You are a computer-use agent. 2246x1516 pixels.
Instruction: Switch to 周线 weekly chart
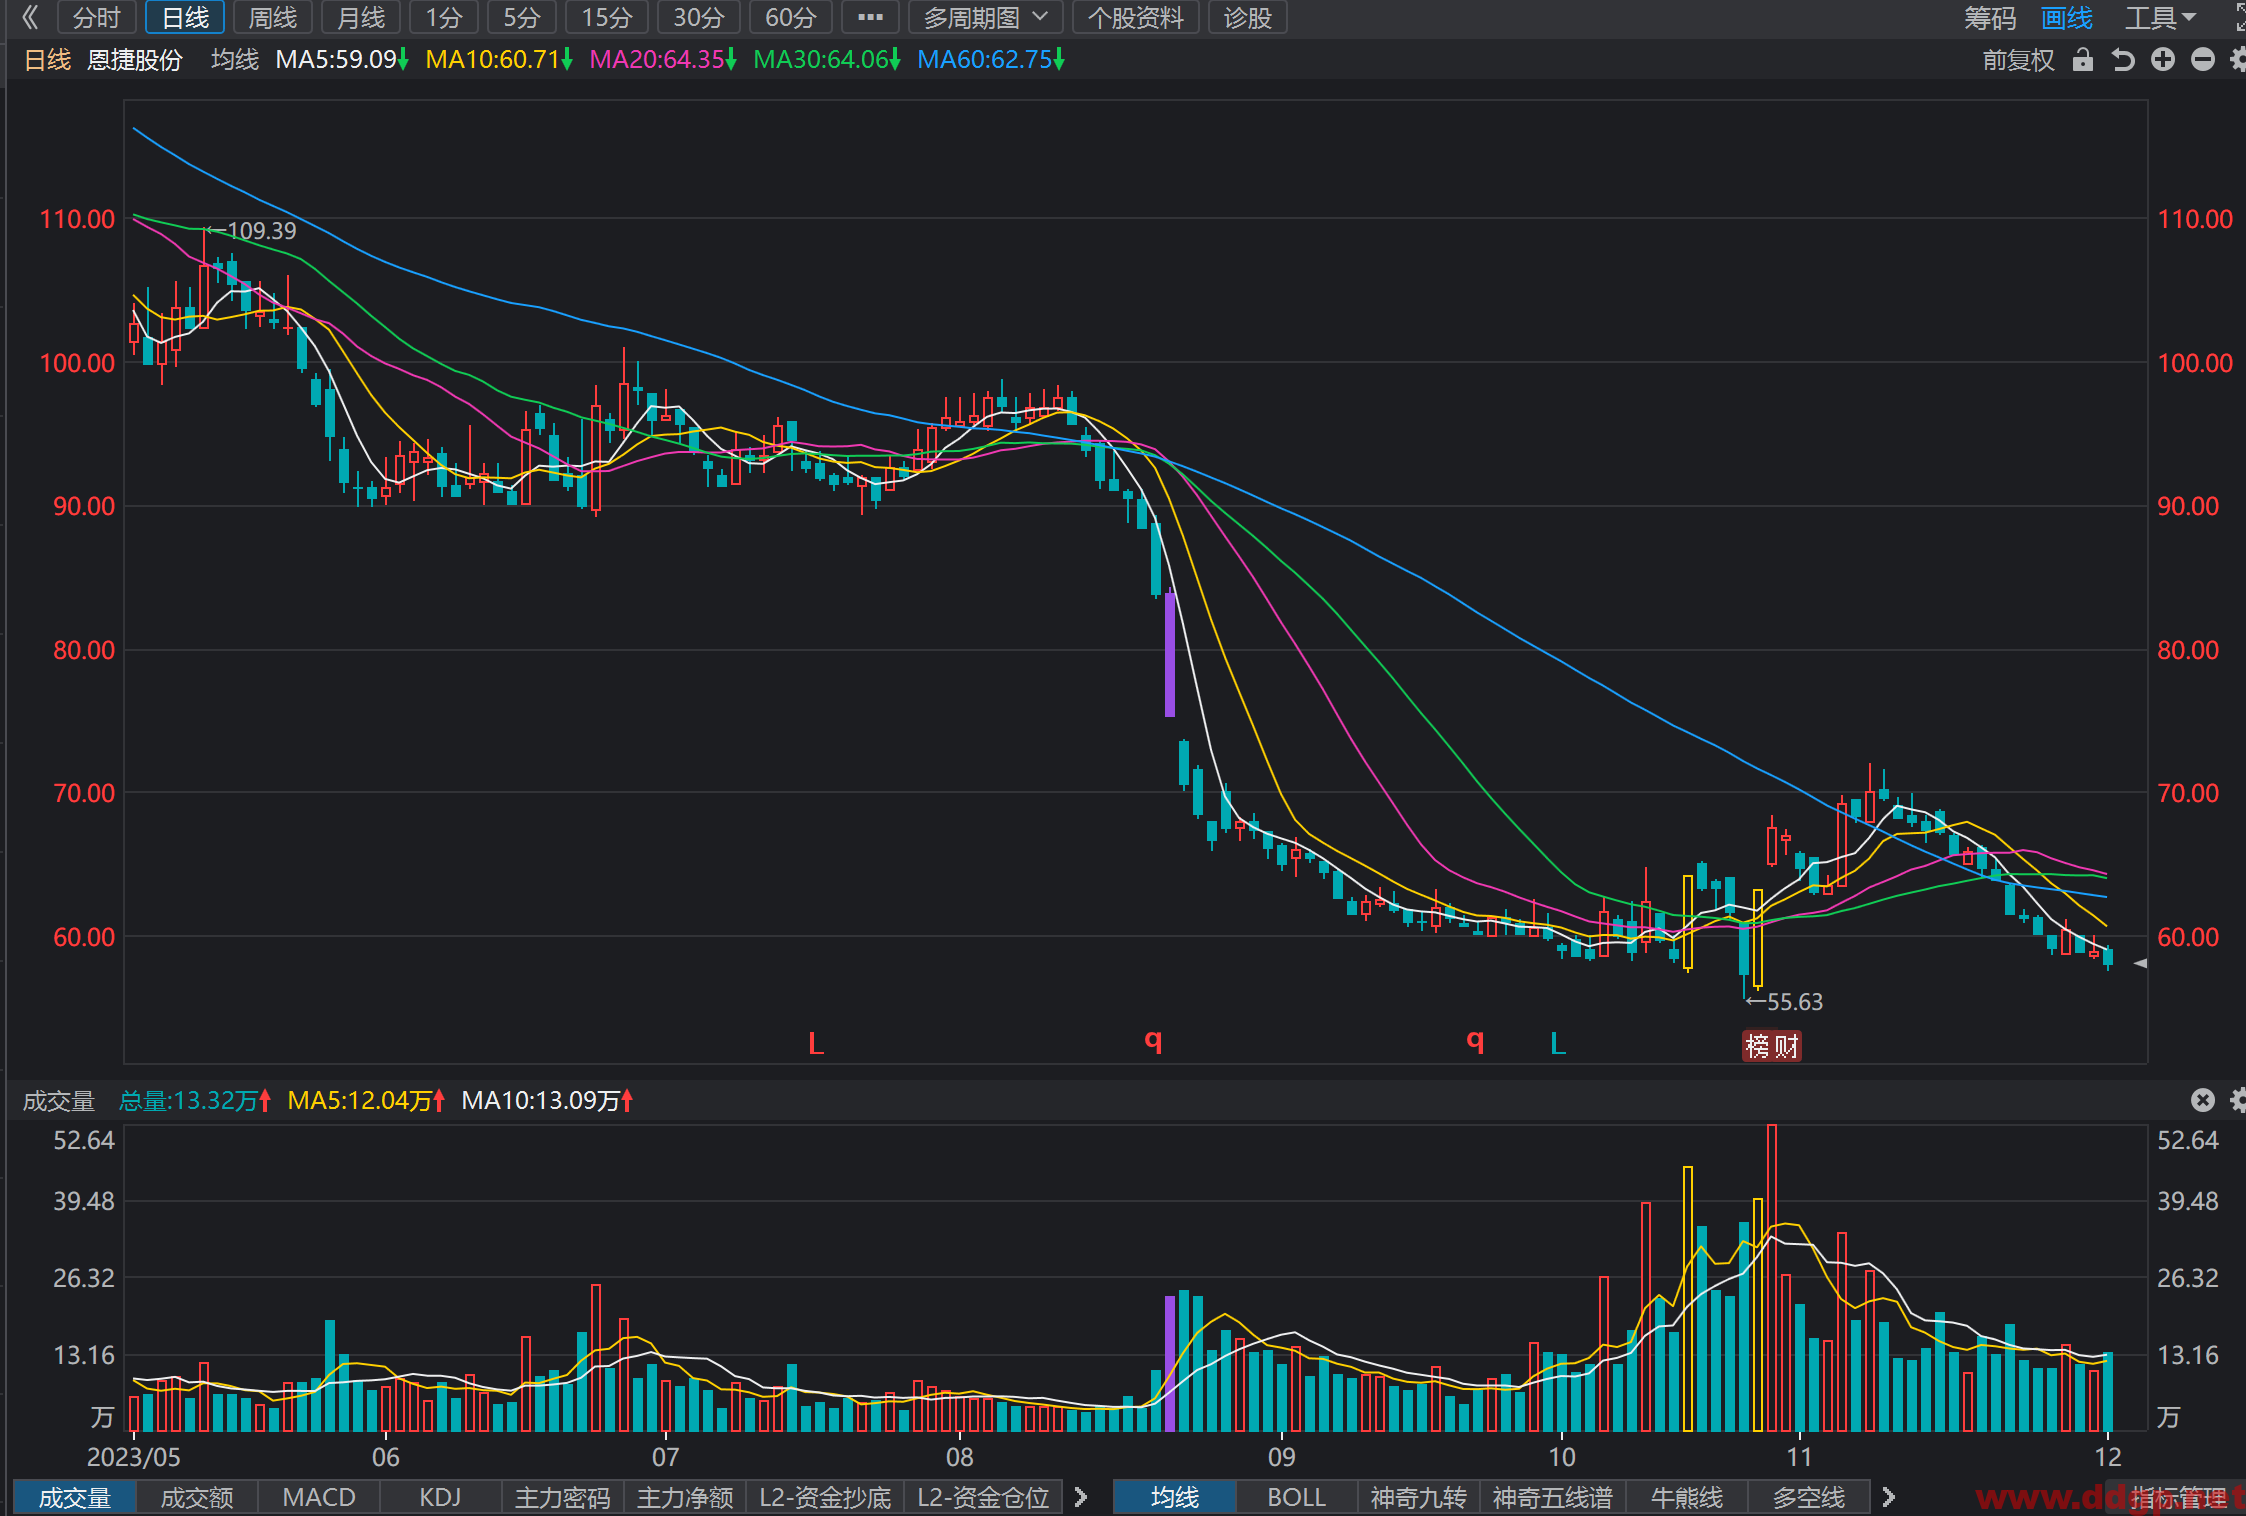coord(272,17)
